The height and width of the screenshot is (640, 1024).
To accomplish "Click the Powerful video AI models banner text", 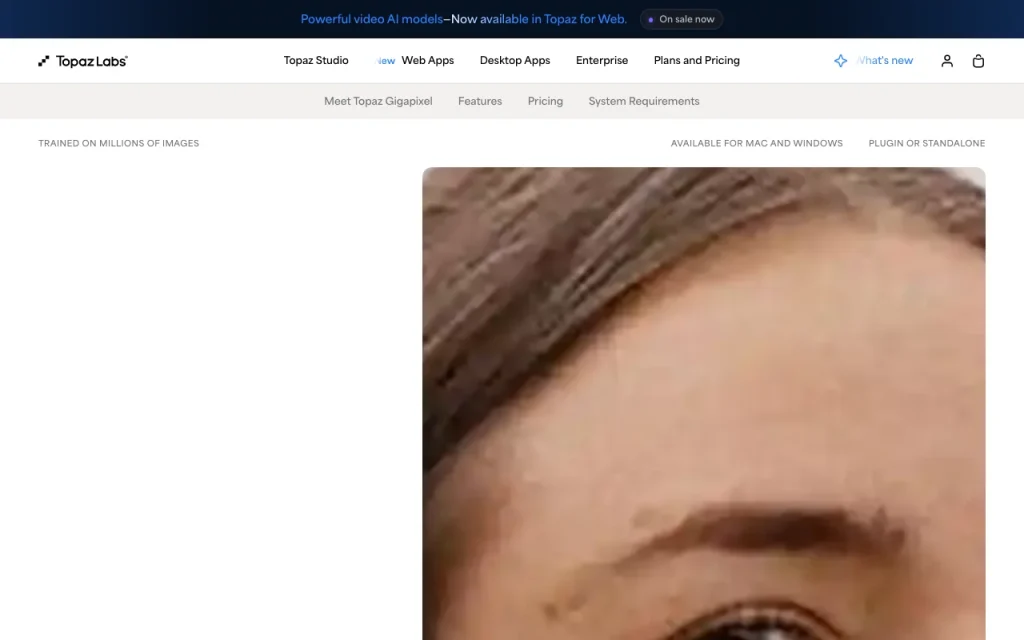I will tap(463, 19).
